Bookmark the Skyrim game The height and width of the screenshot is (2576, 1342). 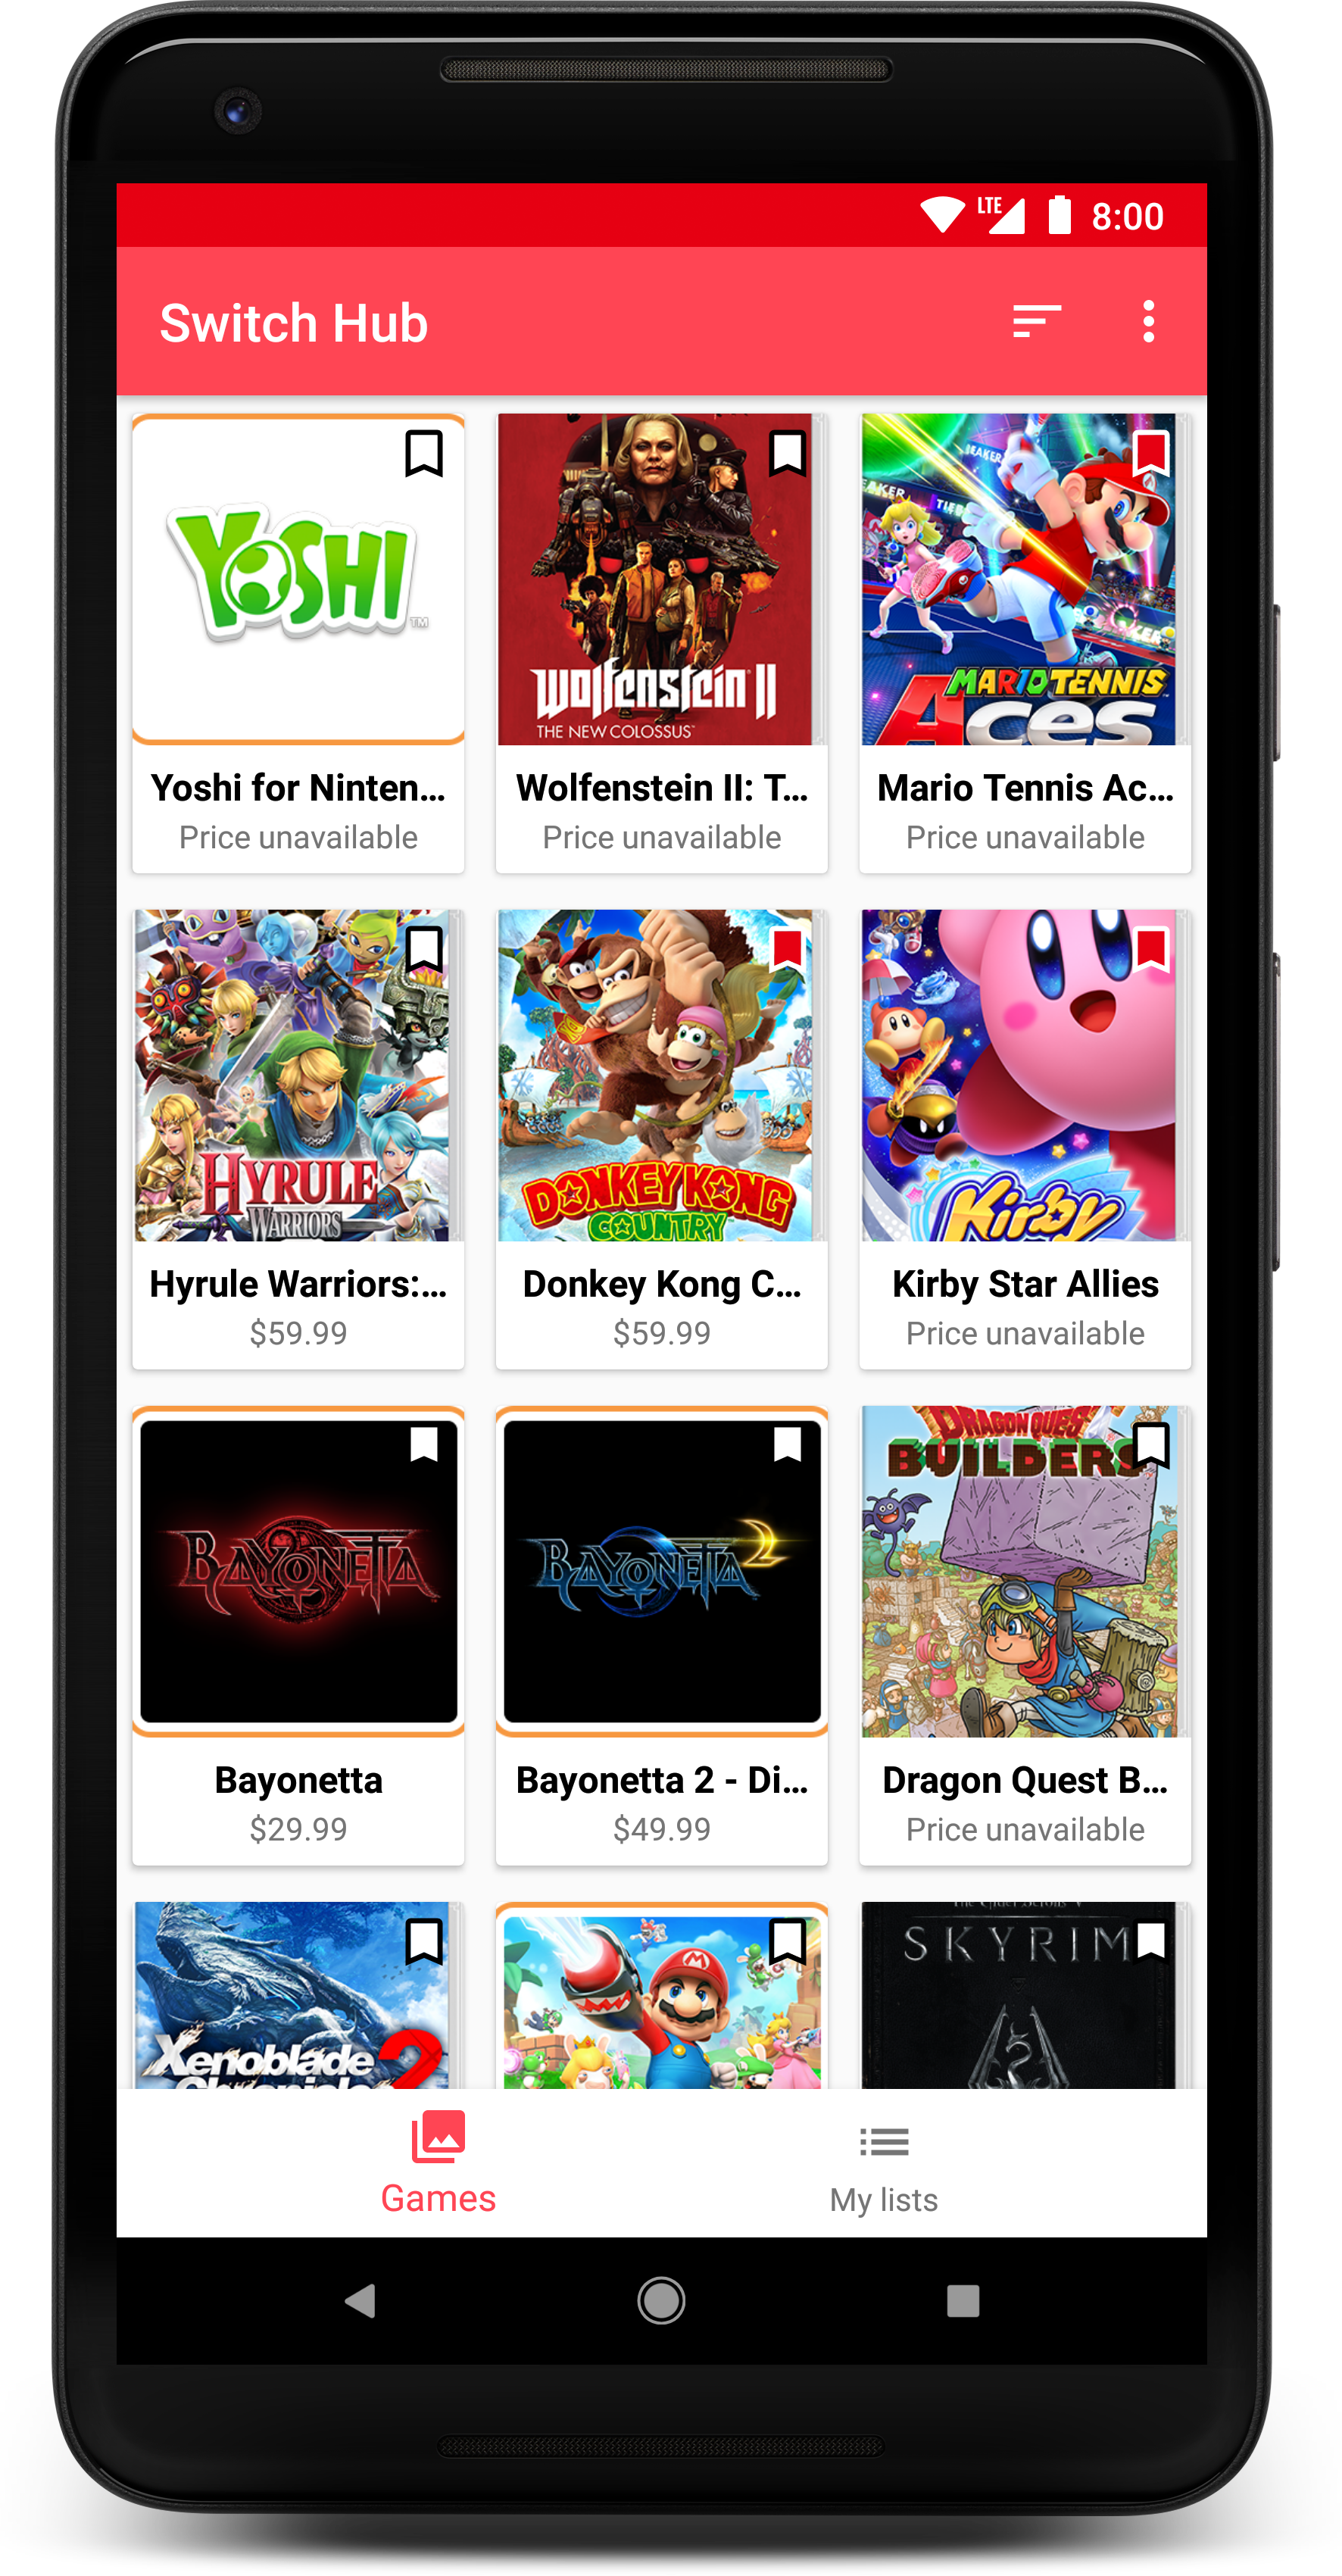pos(1151,1942)
